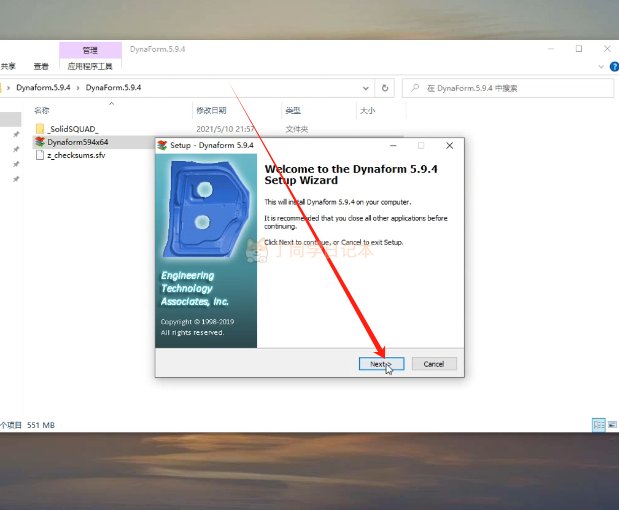The width and height of the screenshot is (619, 510).
Task: Select the z_checksums.sfv file icon
Action: 40,155
